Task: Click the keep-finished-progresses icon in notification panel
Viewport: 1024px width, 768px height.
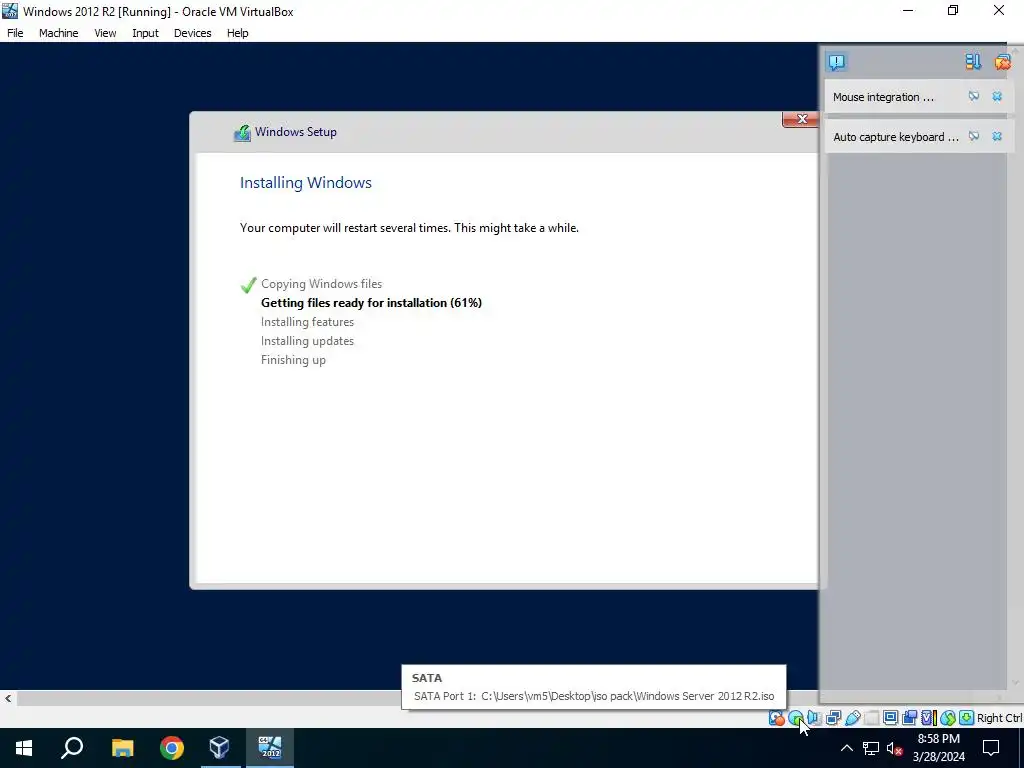Action: (973, 62)
